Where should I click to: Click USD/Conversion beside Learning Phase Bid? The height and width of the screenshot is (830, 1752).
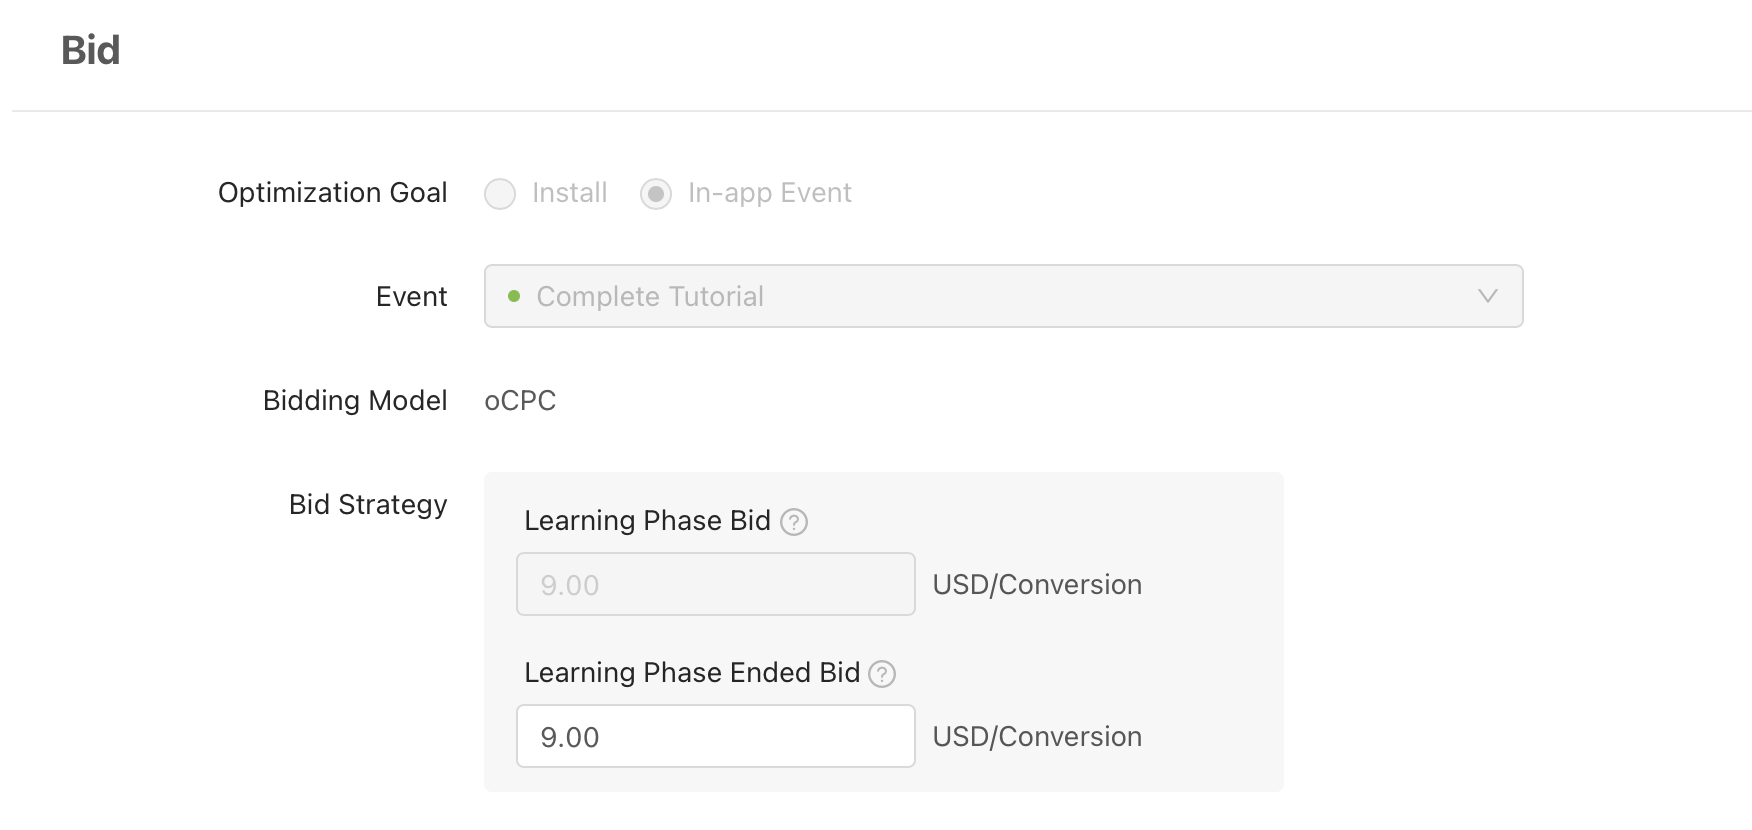(x=1037, y=585)
